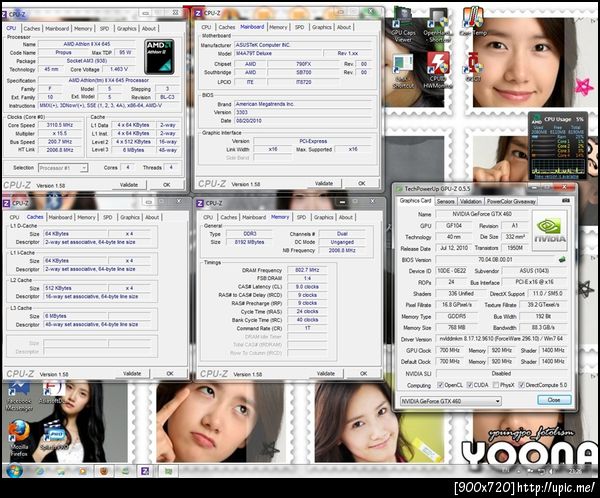Click the Windows Start orb
This screenshot has width=600, height=498.
(x=14, y=470)
